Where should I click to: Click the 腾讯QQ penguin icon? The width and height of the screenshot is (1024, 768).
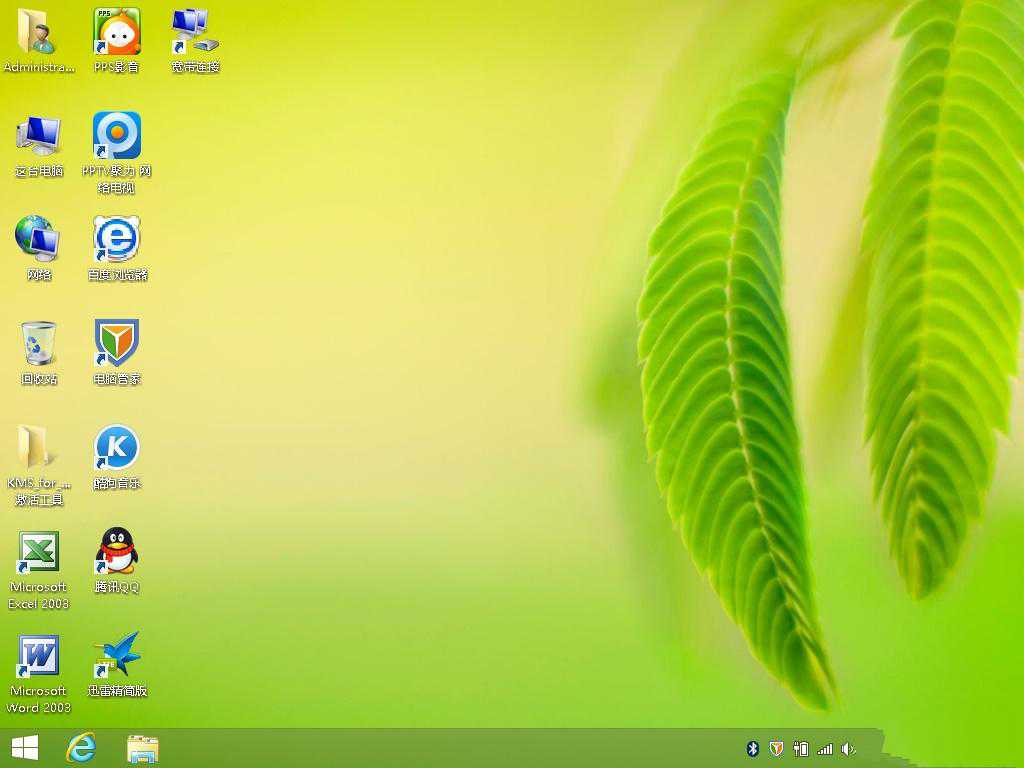(x=117, y=553)
